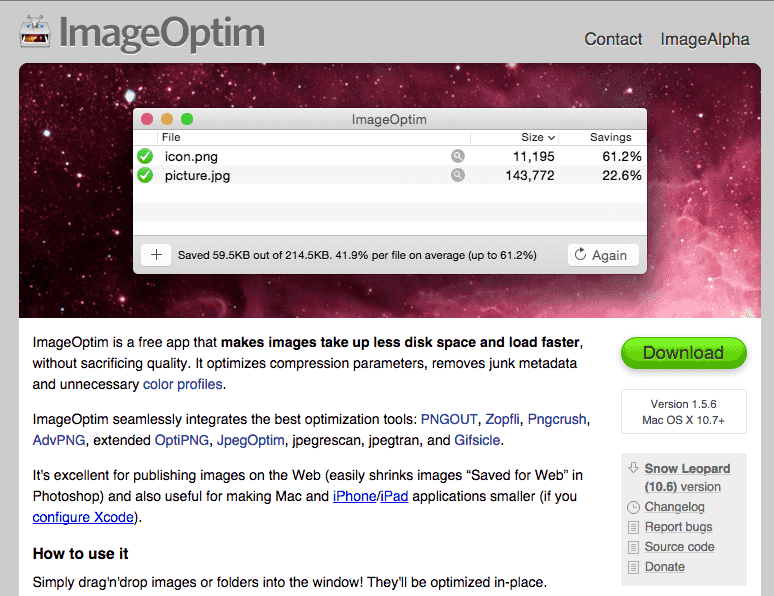Click the document icon beside Donate
This screenshot has height=596, width=774.
(x=633, y=567)
